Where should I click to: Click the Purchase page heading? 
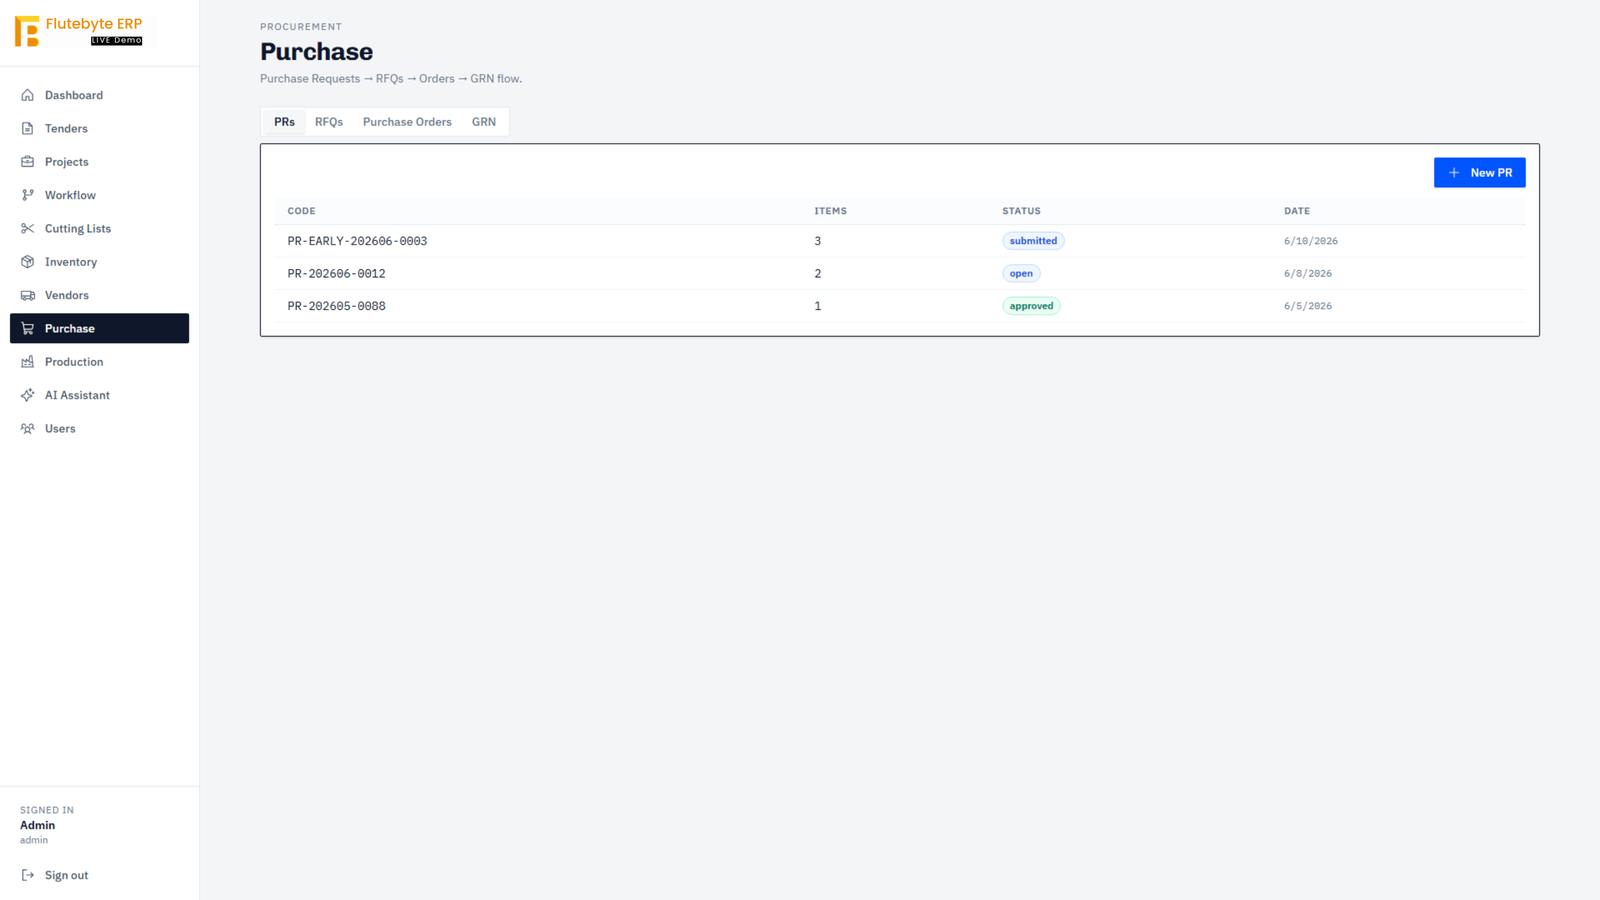coord(316,52)
